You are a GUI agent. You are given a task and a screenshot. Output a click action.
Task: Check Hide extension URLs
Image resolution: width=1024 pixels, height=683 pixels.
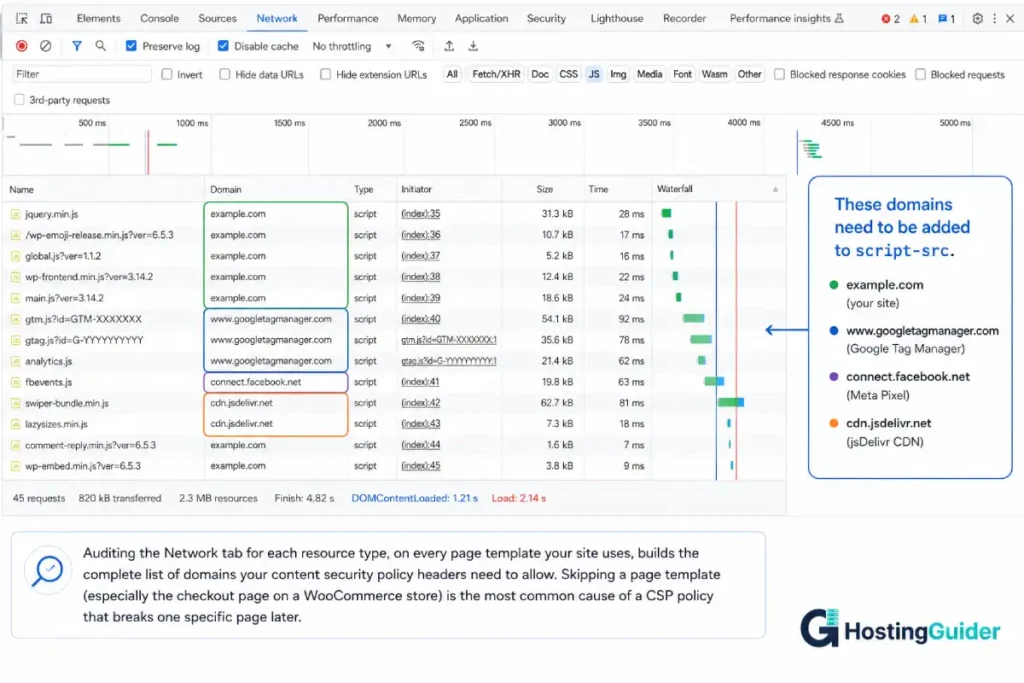(x=325, y=74)
